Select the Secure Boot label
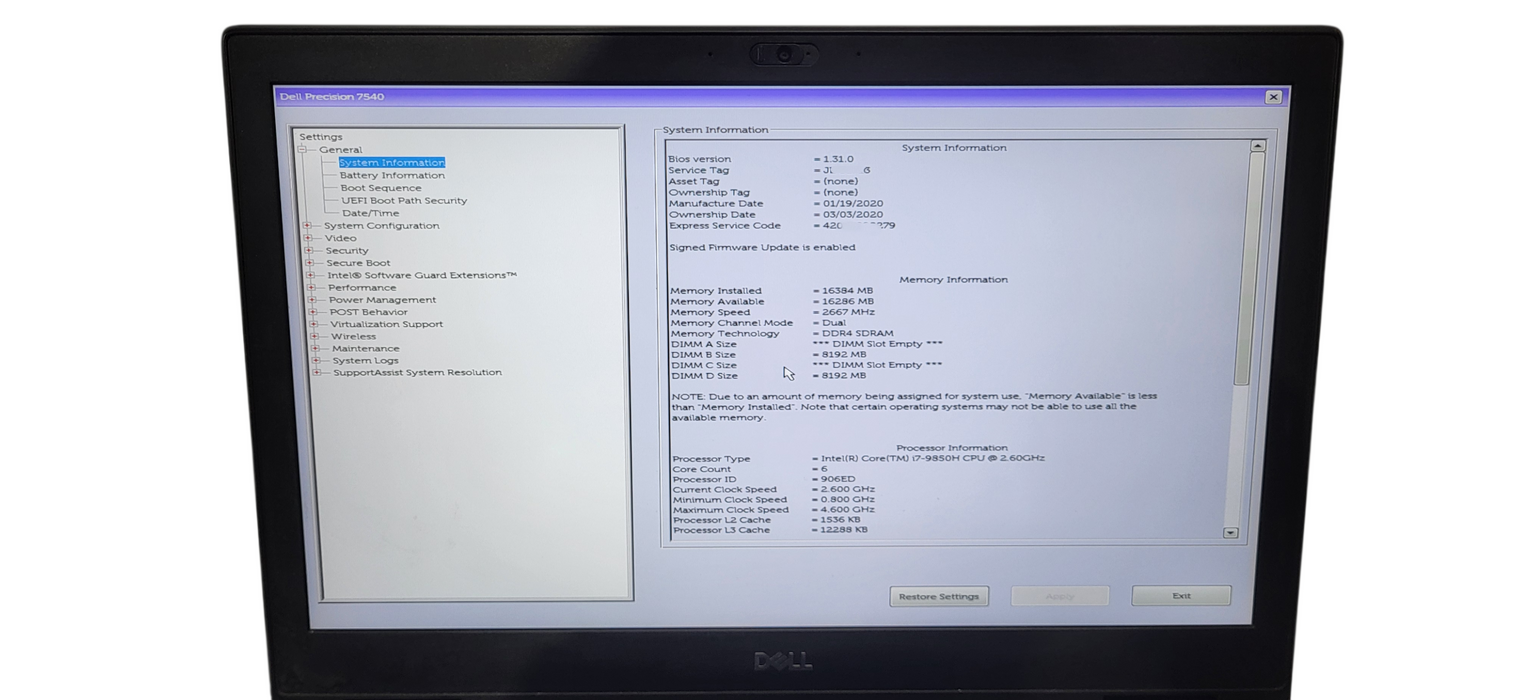 pos(358,263)
